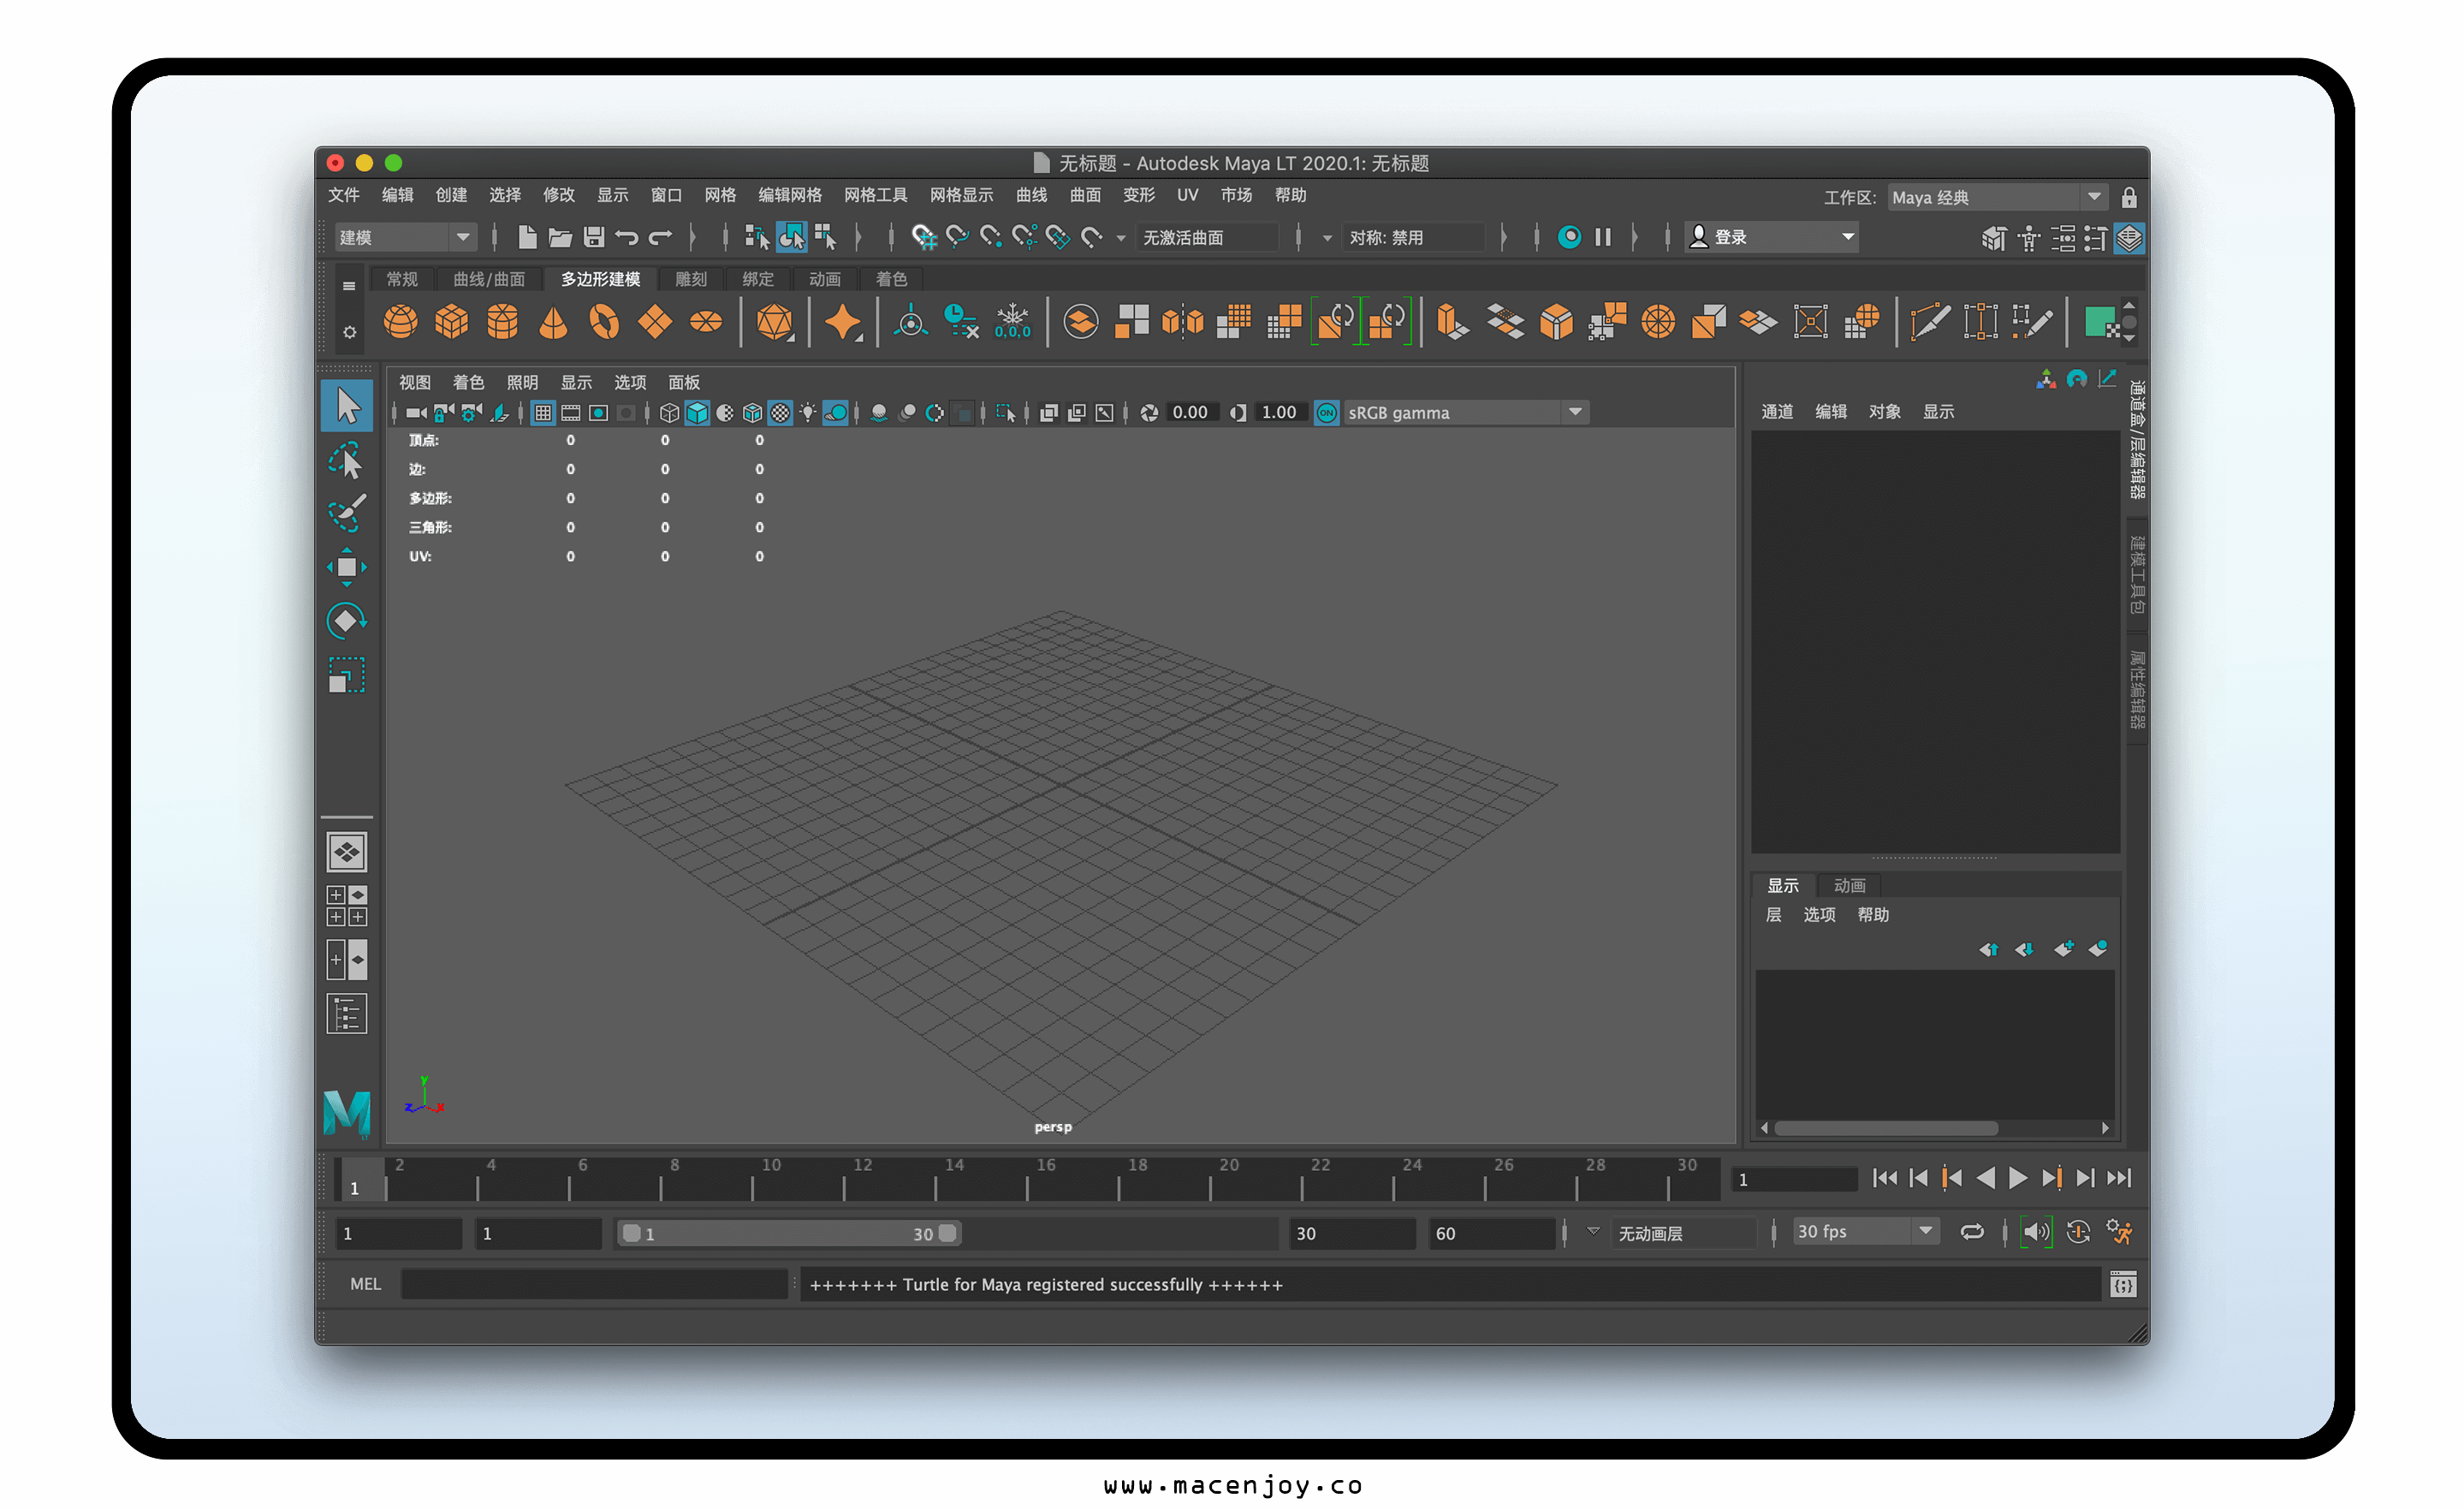Viewport: 2464px width, 1510px height.
Task: Activate the Paint selection tool
Action: pos(347,513)
